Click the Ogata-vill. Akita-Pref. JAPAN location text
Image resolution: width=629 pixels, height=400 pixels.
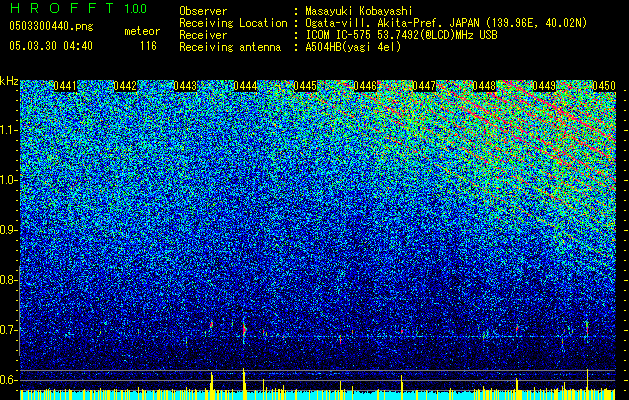446,23
